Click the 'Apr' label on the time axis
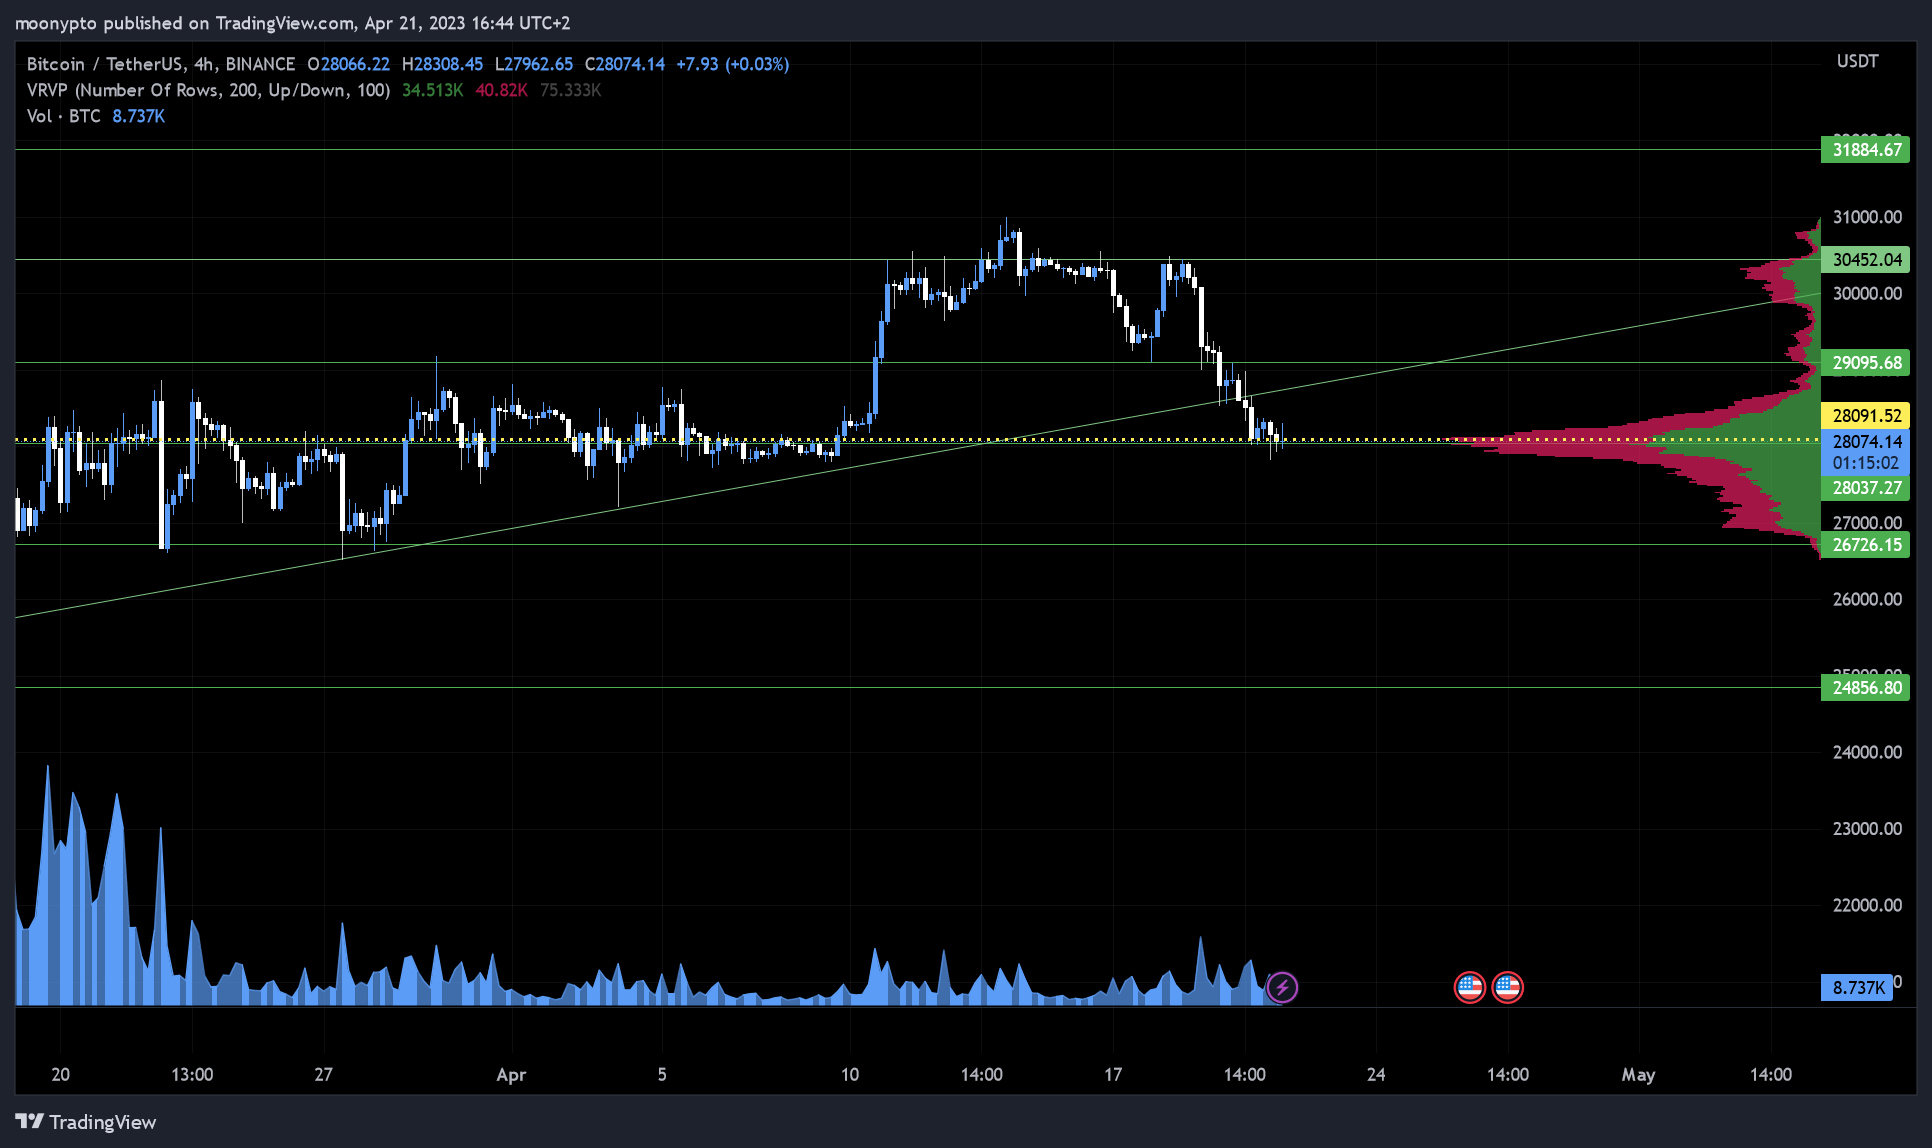This screenshot has height=1148, width=1932. pyautogui.click(x=511, y=1075)
